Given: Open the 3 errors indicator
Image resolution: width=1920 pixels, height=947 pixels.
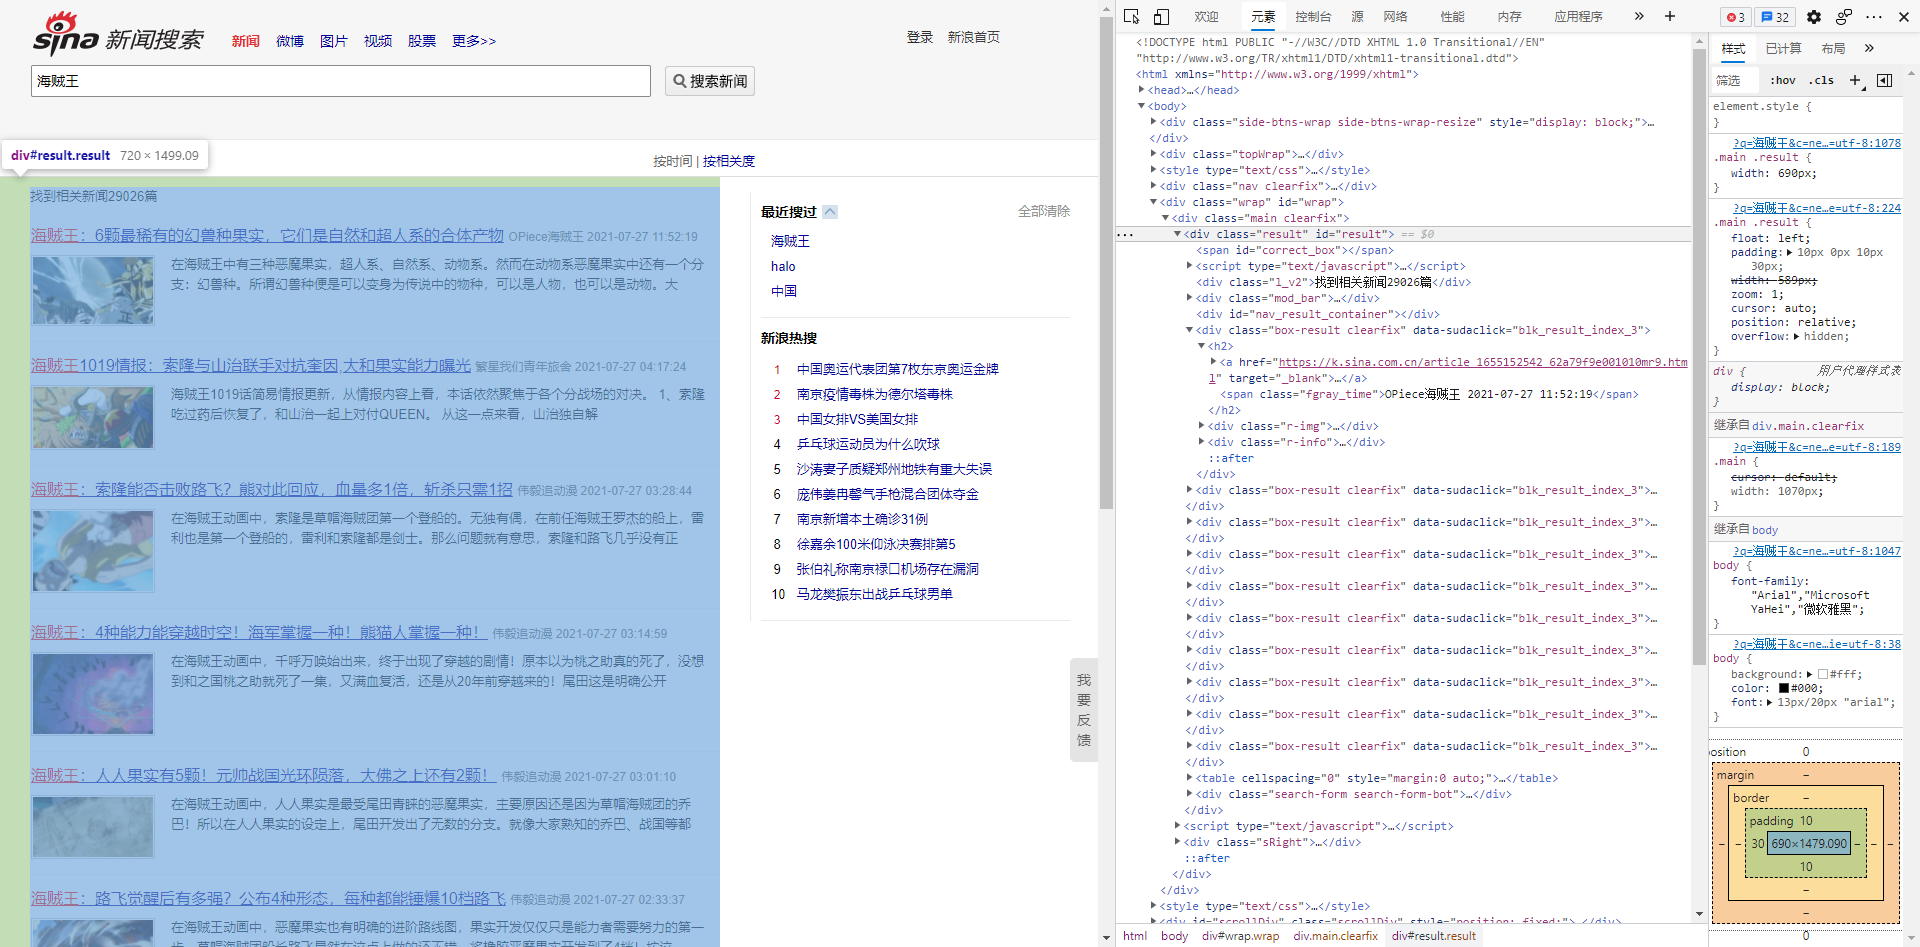Looking at the screenshot, I should point(1735,17).
